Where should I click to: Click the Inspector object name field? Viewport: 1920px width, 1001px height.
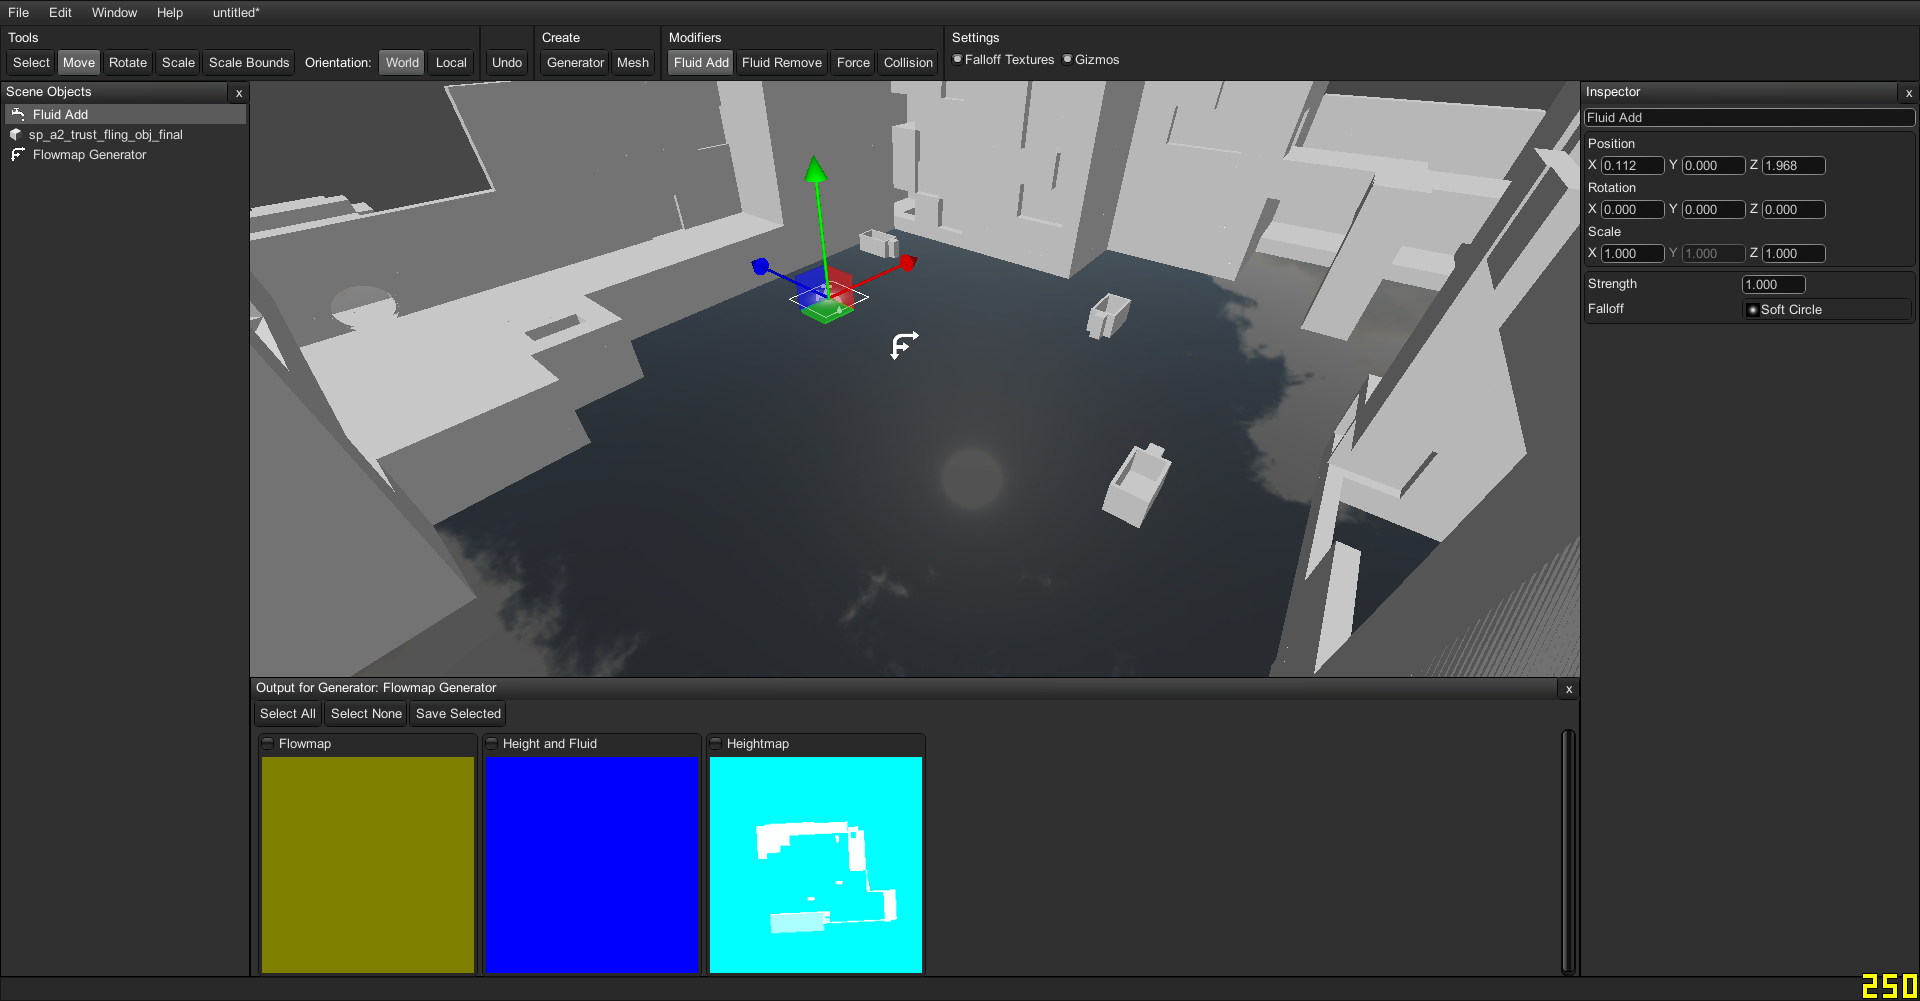(x=1750, y=118)
